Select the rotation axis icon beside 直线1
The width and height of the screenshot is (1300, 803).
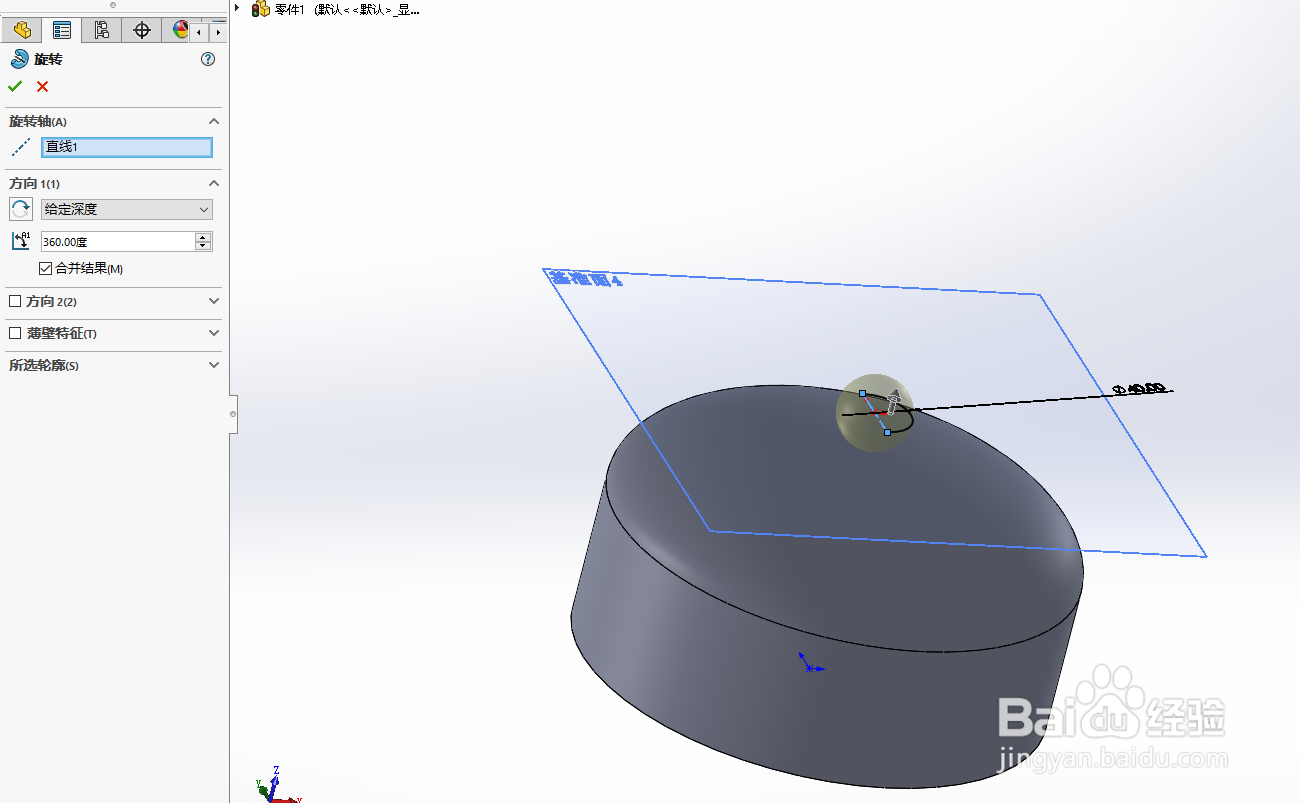pyautogui.click(x=19, y=147)
